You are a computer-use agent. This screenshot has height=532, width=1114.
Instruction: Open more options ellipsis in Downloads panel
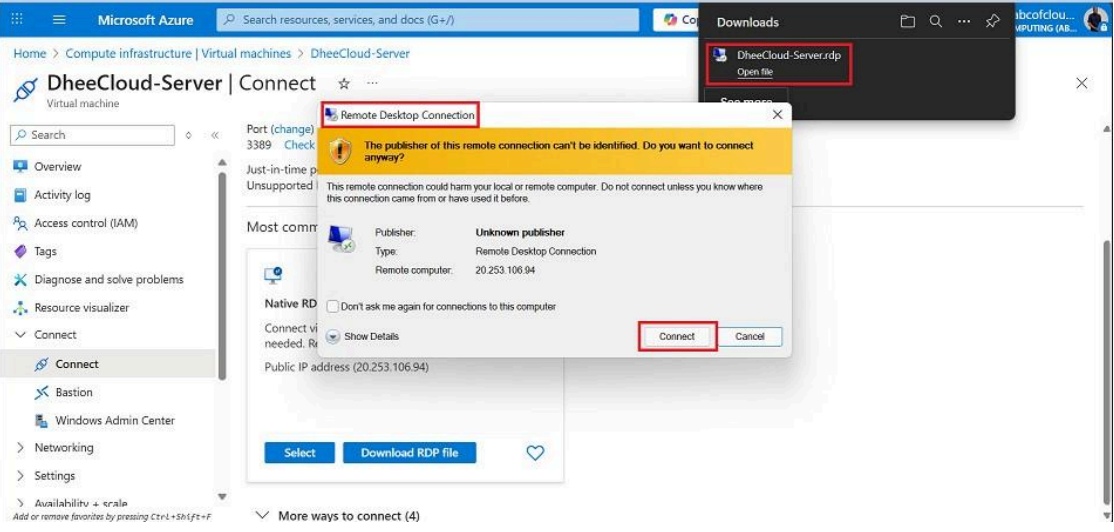(x=964, y=22)
